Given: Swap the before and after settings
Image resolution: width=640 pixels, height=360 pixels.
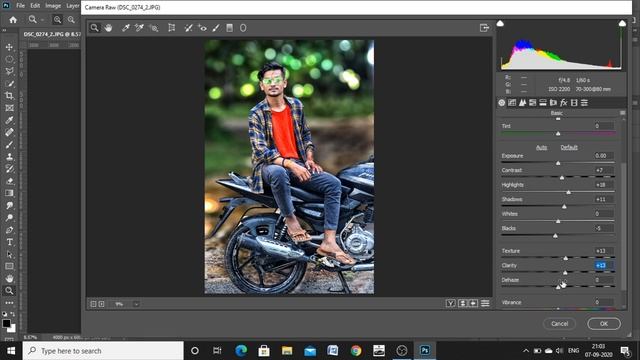Looking at the screenshot, I should pyautogui.click(x=462, y=303).
